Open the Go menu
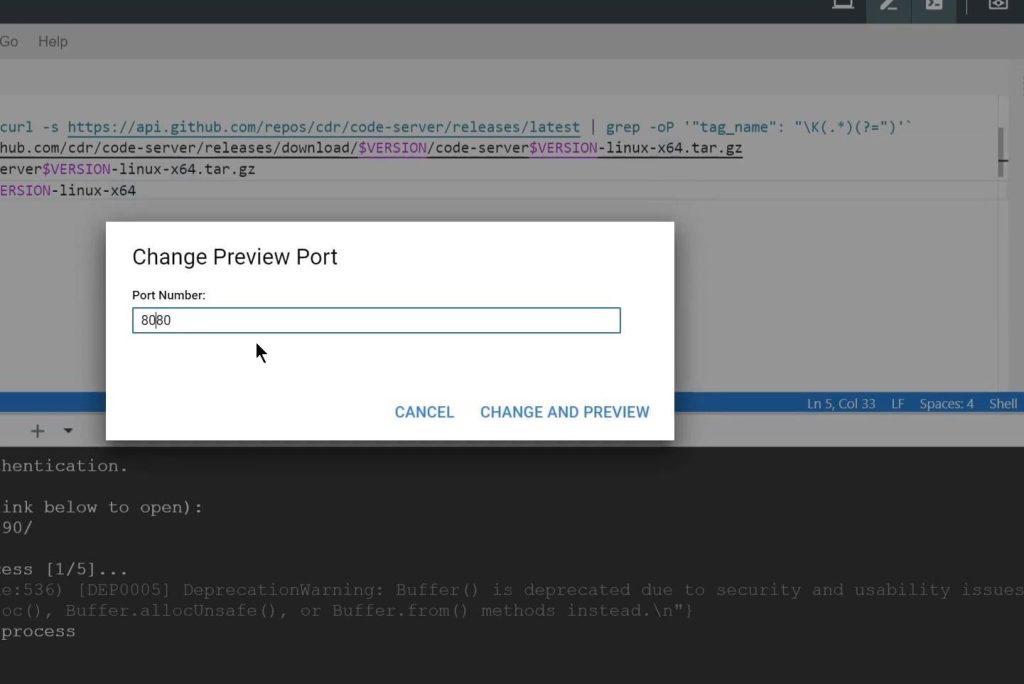 (x=9, y=41)
